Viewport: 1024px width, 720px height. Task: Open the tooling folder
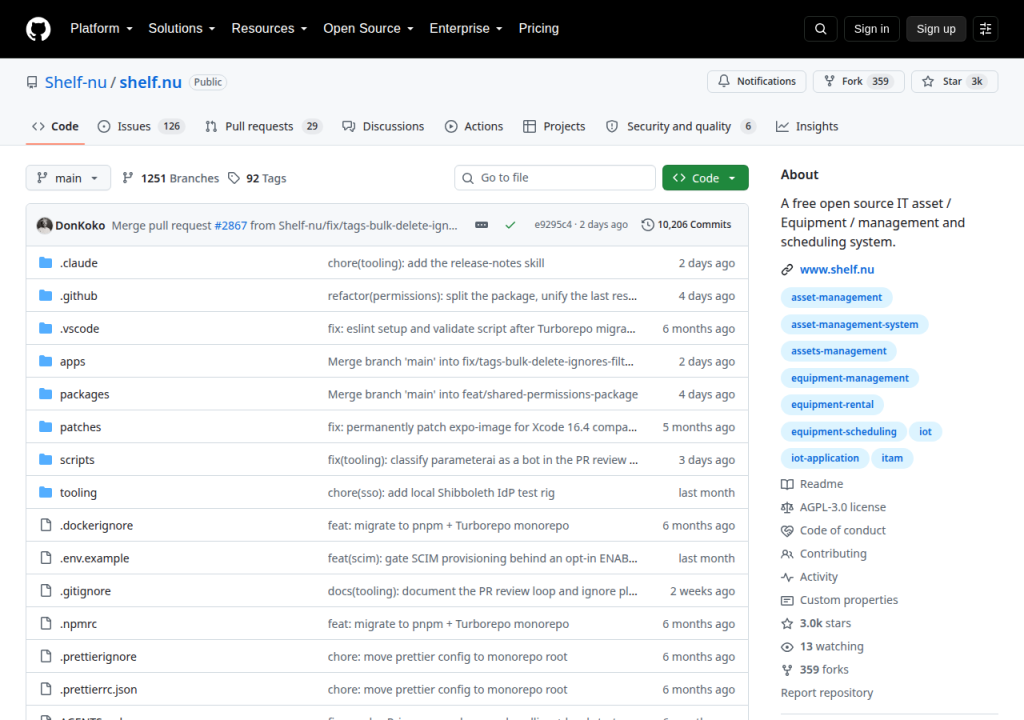pos(78,493)
